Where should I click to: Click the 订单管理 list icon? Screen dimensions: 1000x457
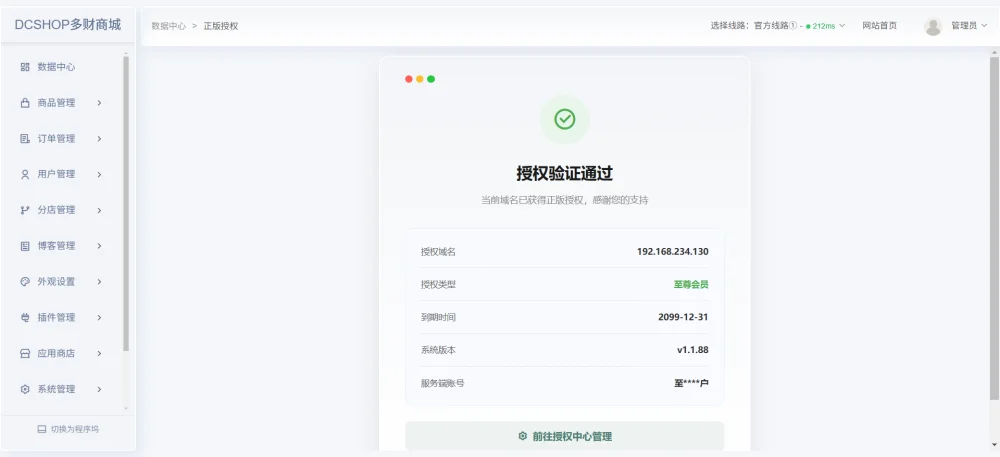(25, 138)
